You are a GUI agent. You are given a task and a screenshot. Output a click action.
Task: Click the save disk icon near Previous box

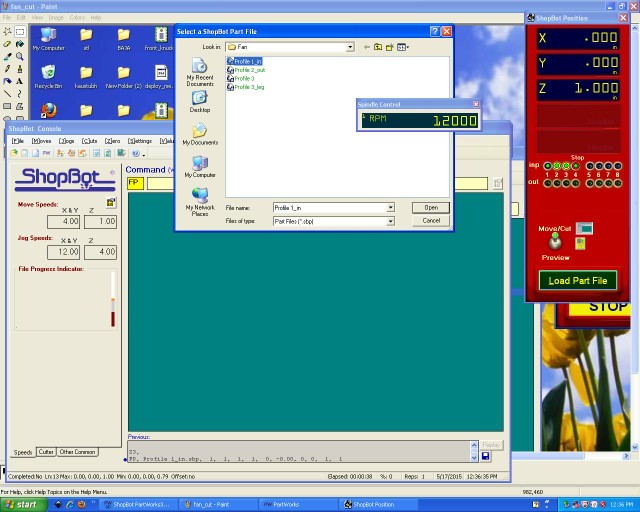tap(486, 456)
